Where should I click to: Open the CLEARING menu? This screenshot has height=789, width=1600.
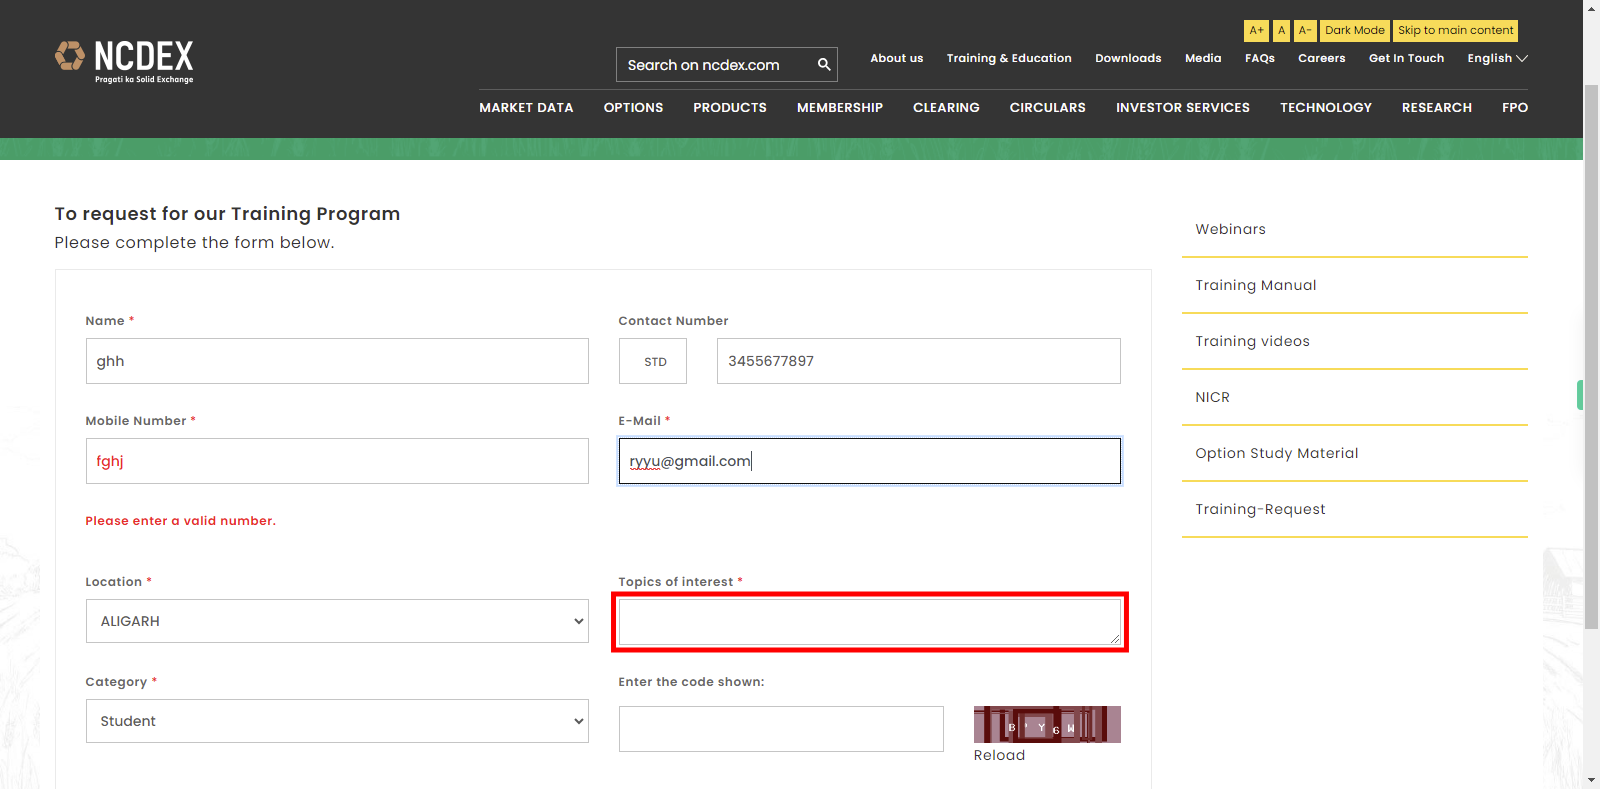[946, 107]
